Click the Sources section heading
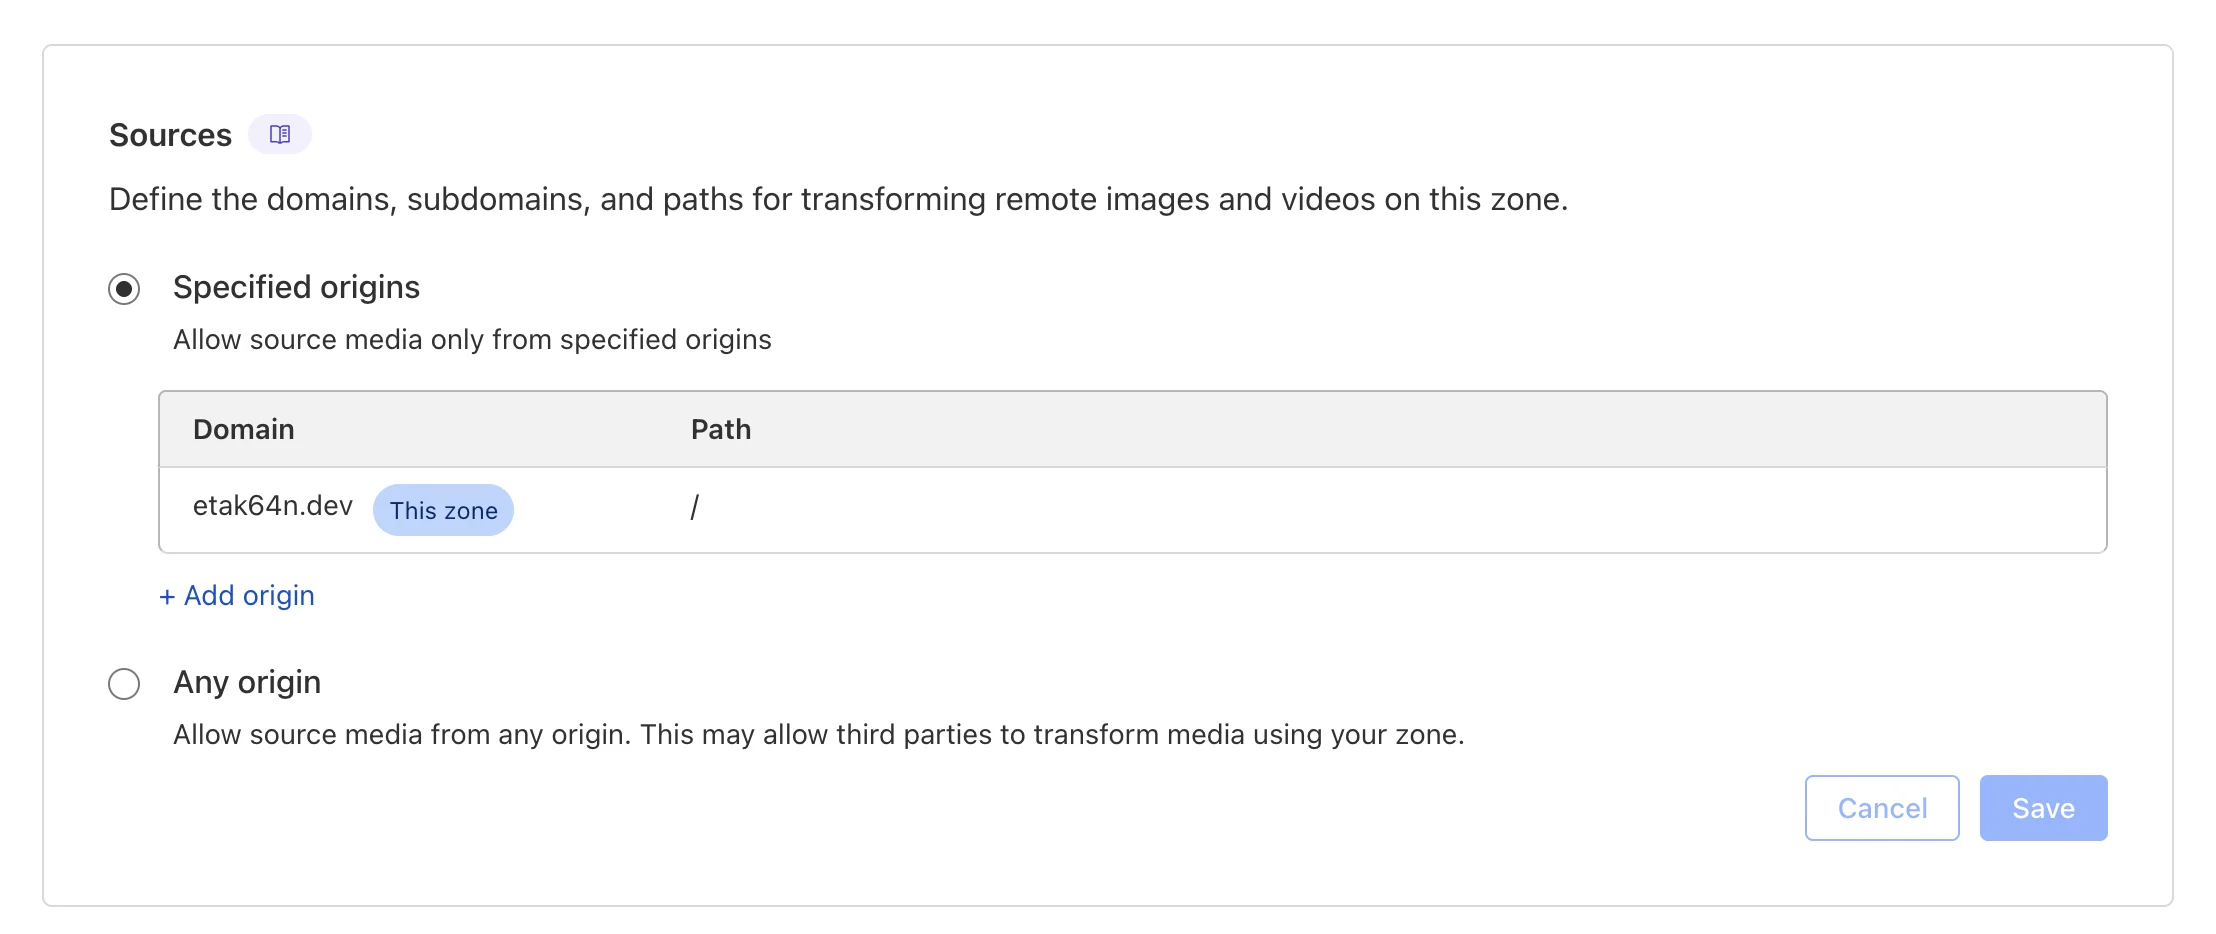Image resolution: width=2216 pixels, height=934 pixels. [x=170, y=135]
